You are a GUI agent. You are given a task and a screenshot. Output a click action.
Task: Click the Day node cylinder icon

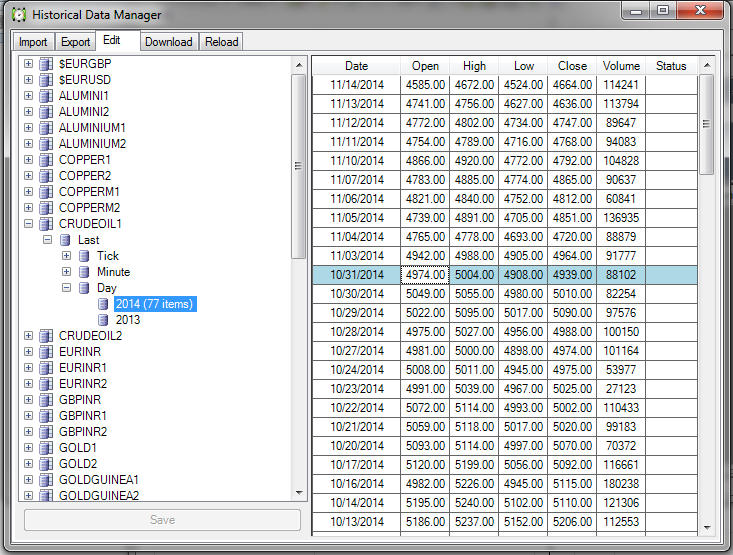click(x=84, y=288)
